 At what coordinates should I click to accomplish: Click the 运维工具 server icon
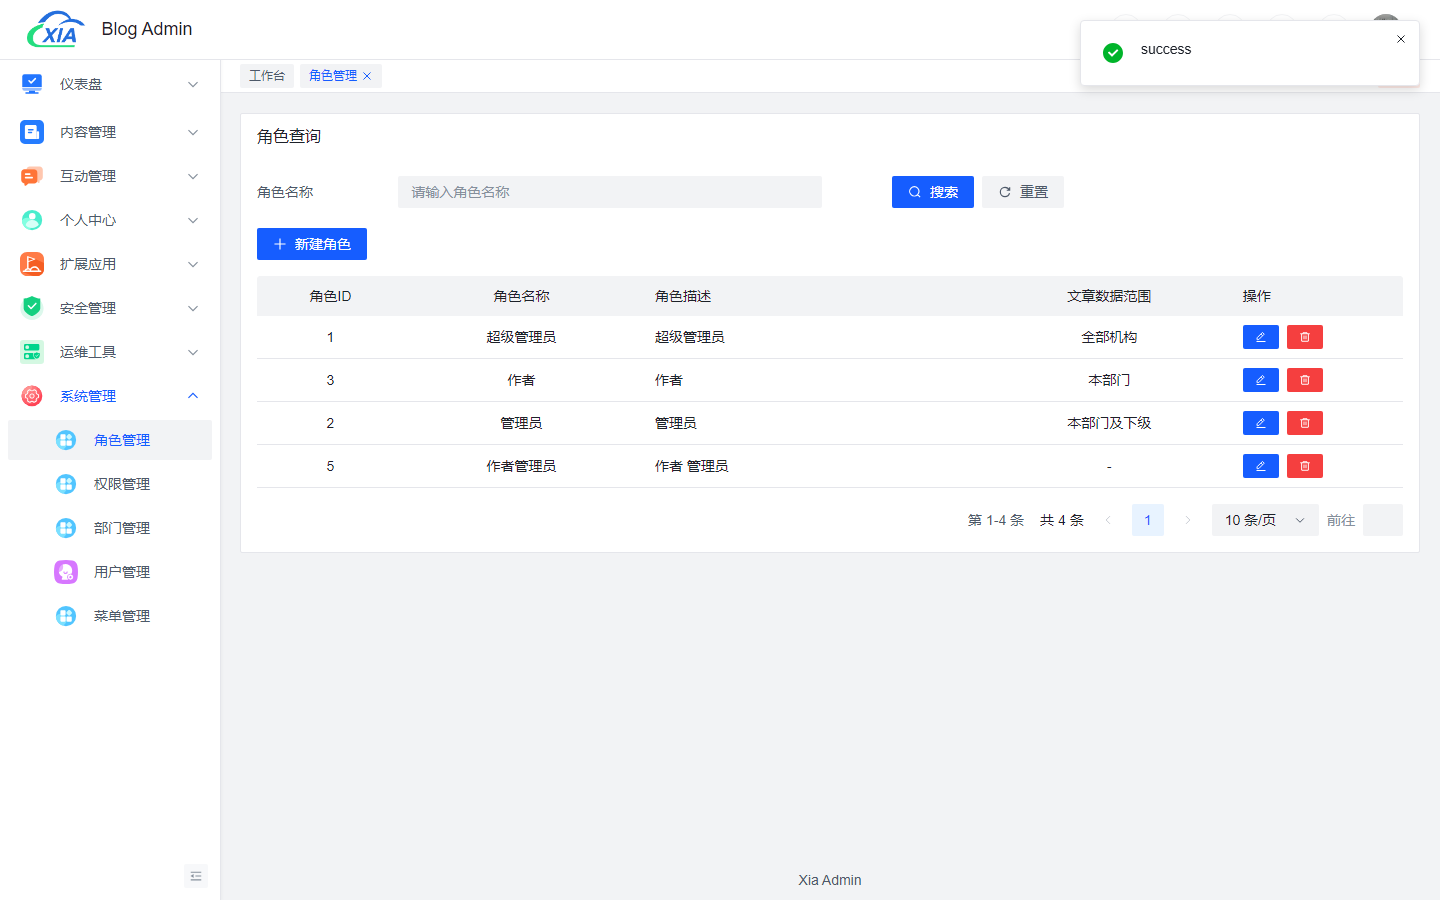(x=32, y=352)
